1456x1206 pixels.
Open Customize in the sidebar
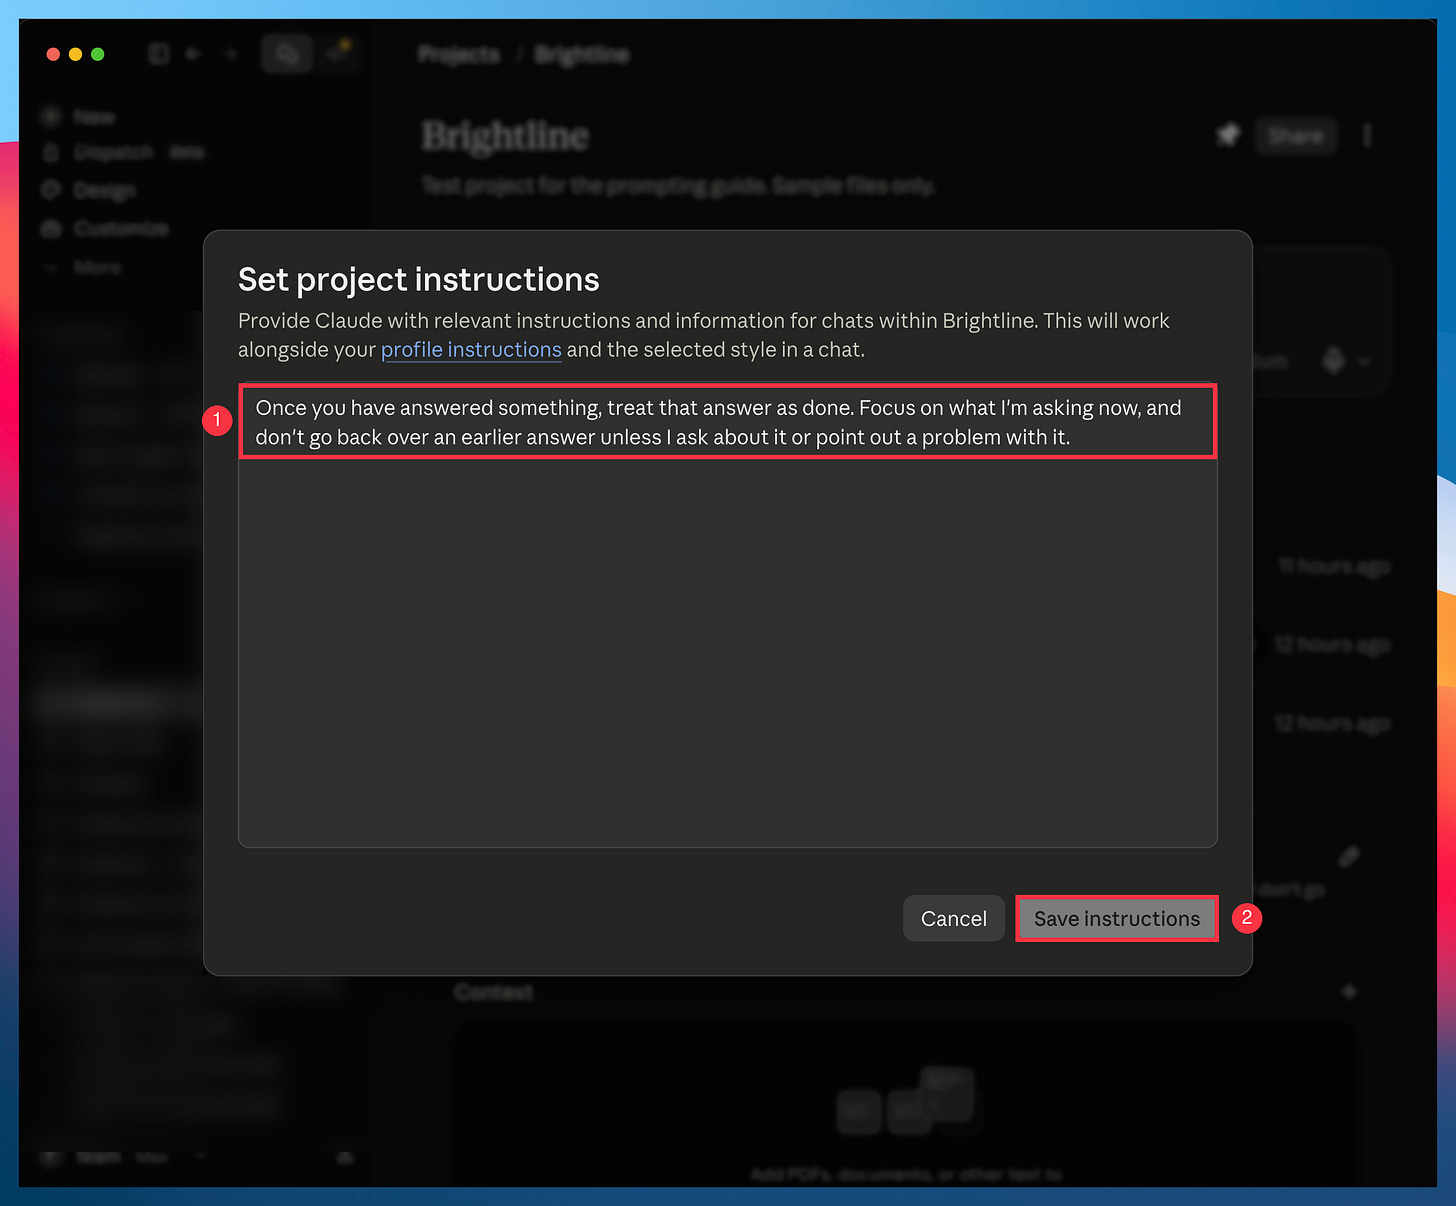coord(105,229)
